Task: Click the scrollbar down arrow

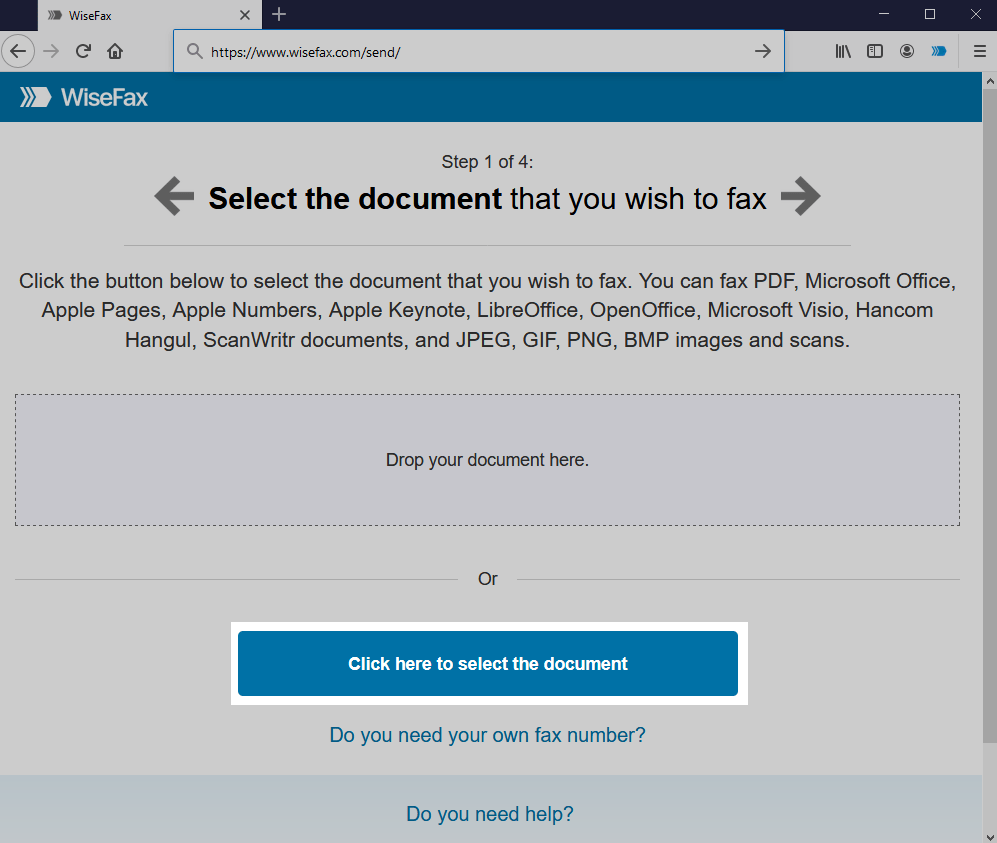Action: pyautogui.click(x=989, y=836)
